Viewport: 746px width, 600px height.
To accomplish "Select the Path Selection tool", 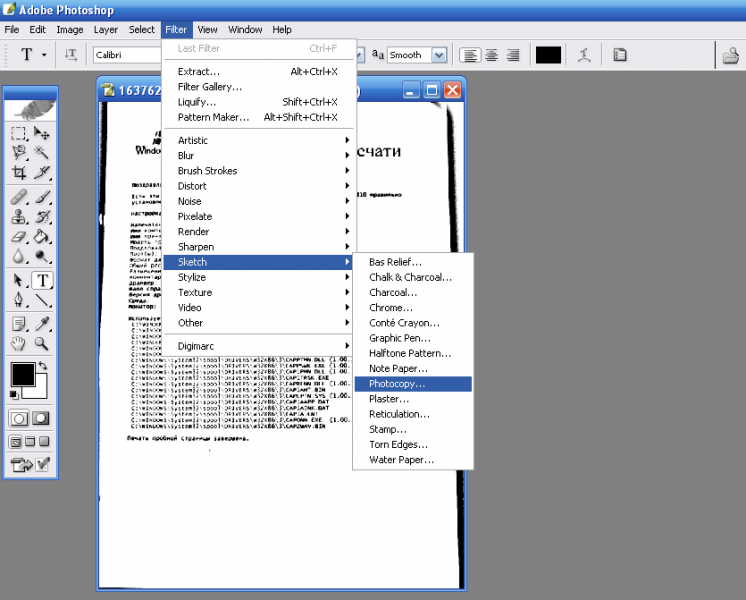I will click(19, 280).
